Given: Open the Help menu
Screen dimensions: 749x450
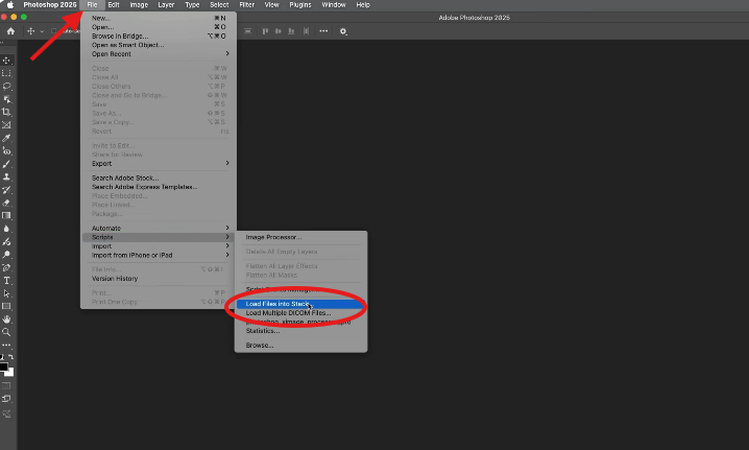Looking at the screenshot, I should point(363,5).
